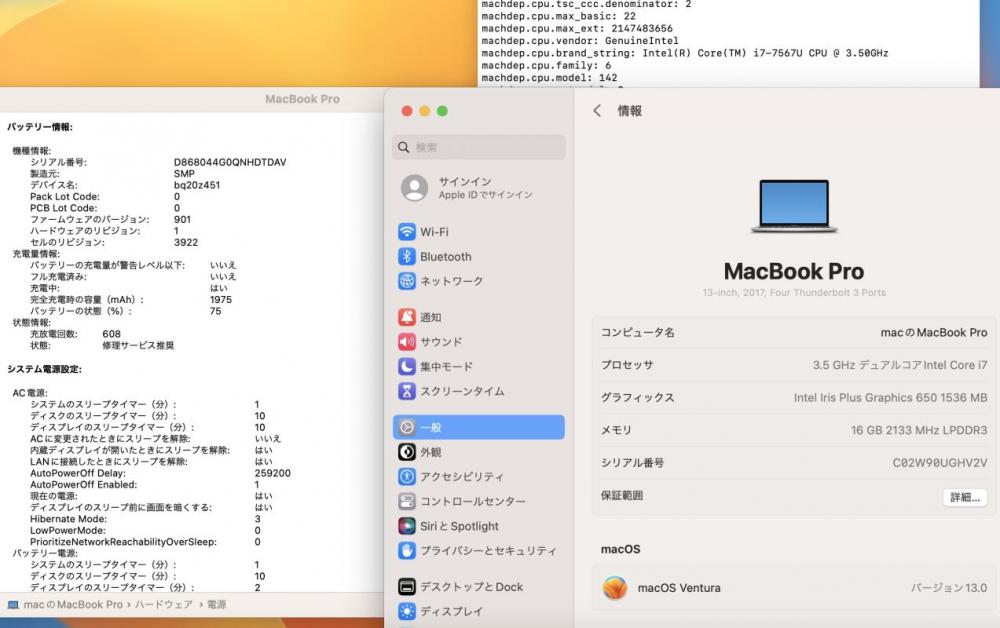Image resolution: width=1000 pixels, height=628 pixels.
Task: Open サウンド speaker icon
Action: click(407, 342)
